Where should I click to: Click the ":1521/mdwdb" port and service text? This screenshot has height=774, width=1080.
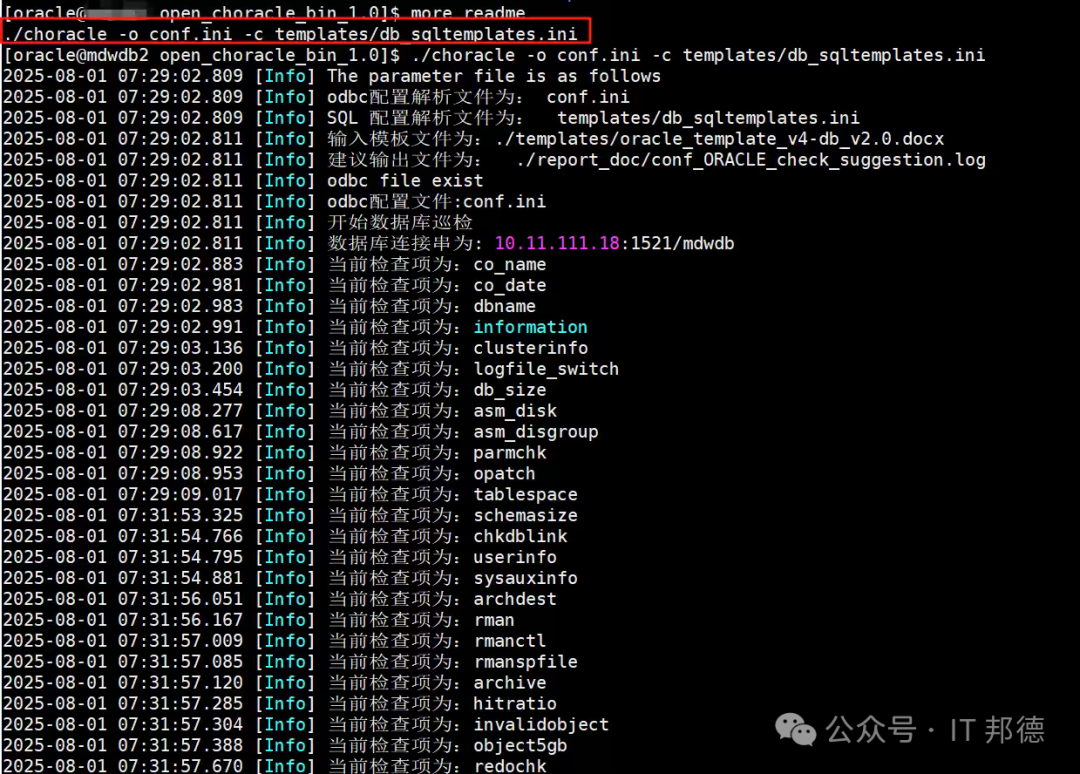click(x=677, y=243)
